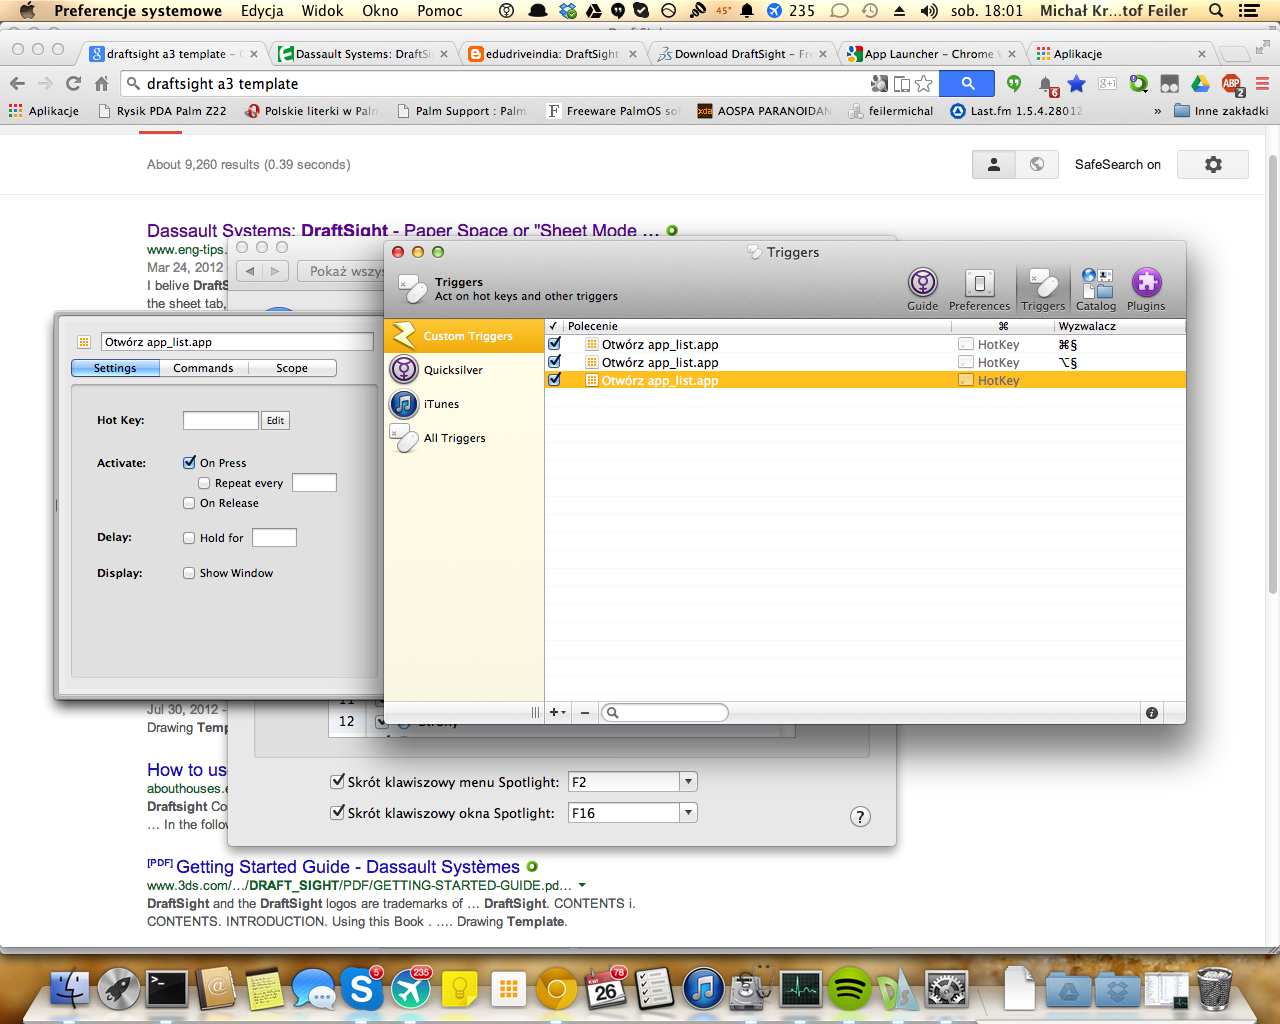Screen dimensions: 1280x1024
Task: Open the Catalog toolbar icon
Action: pos(1096,290)
